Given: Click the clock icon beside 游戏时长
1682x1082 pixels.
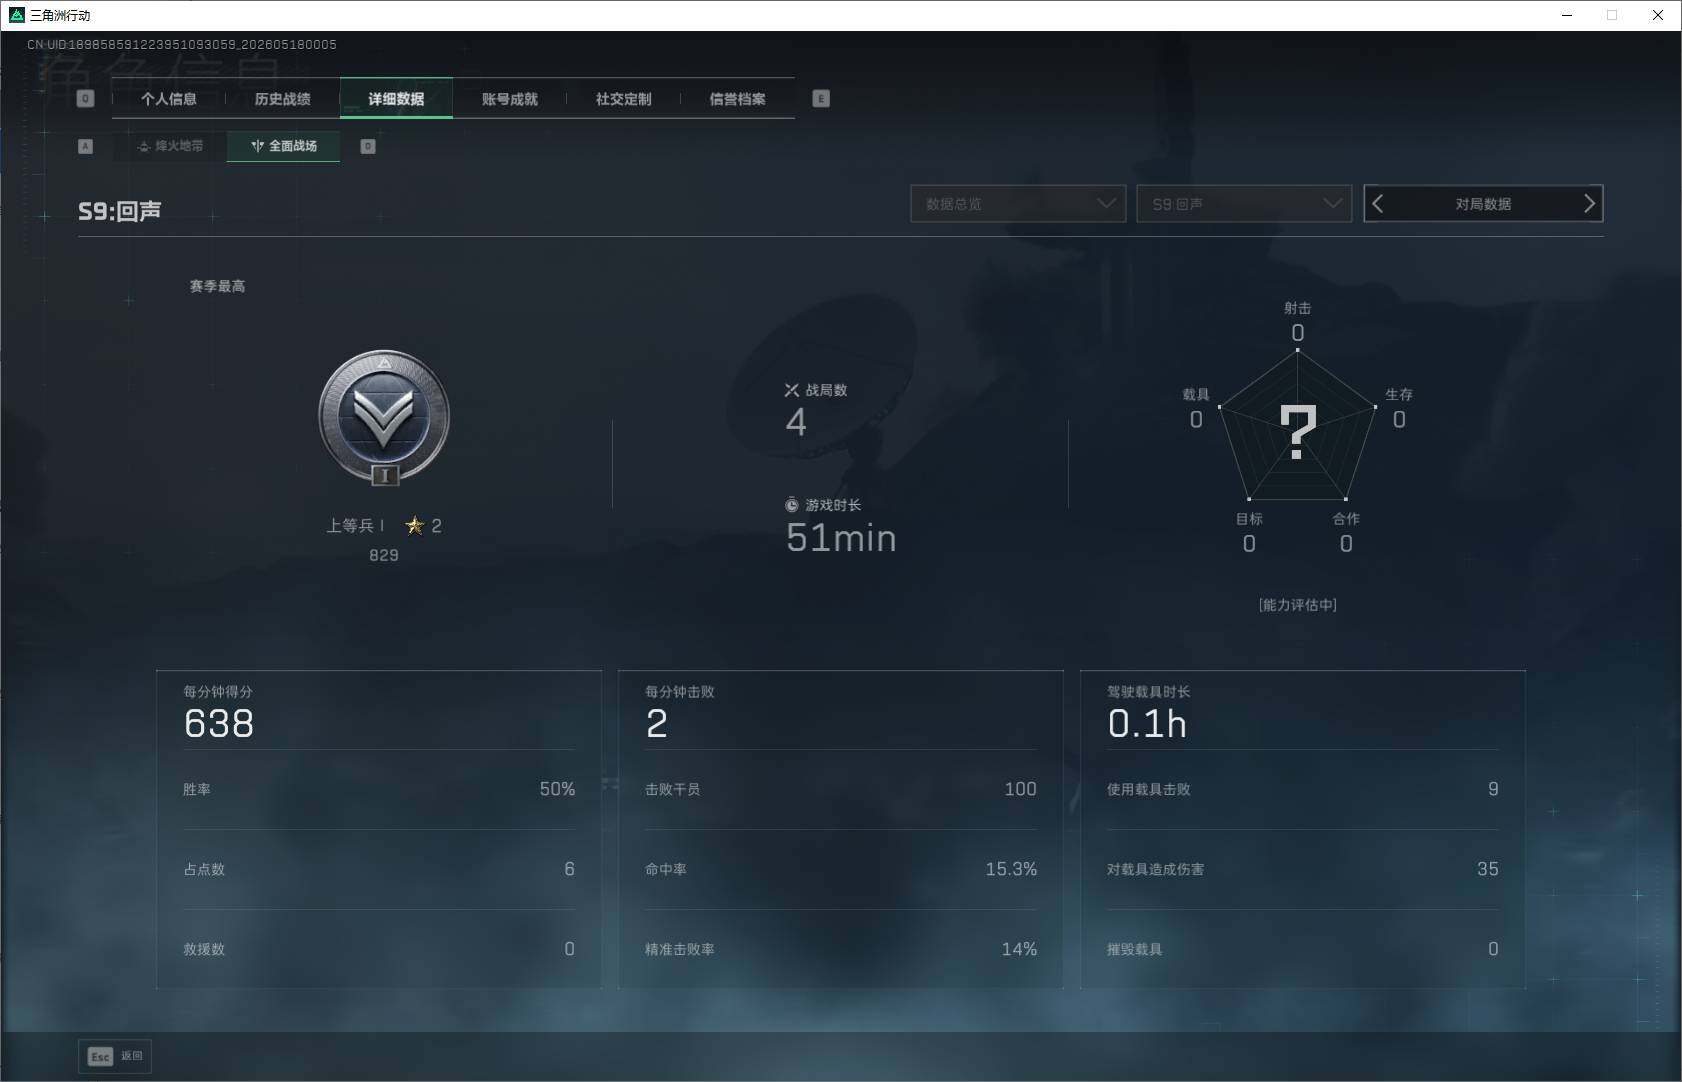Looking at the screenshot, I should 792,505.
